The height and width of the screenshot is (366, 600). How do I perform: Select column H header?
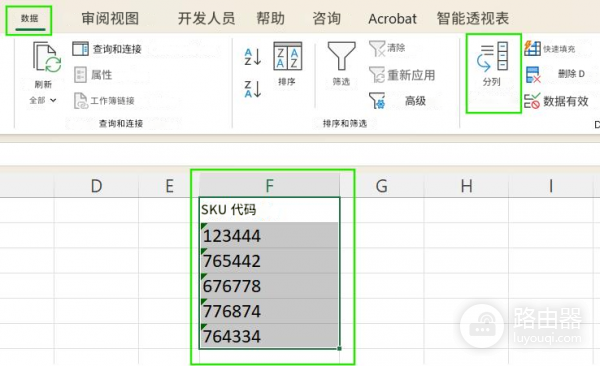466,186
